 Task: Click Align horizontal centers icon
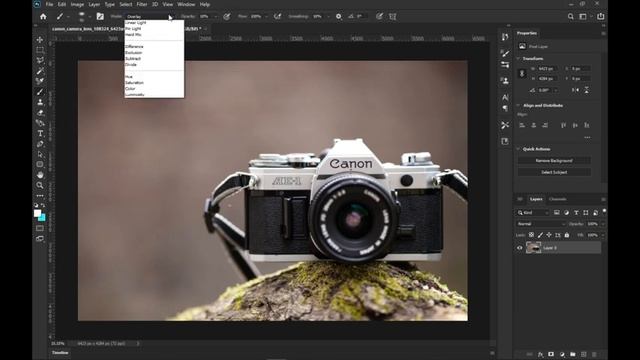pyautogui.click(x=533, y=125)
